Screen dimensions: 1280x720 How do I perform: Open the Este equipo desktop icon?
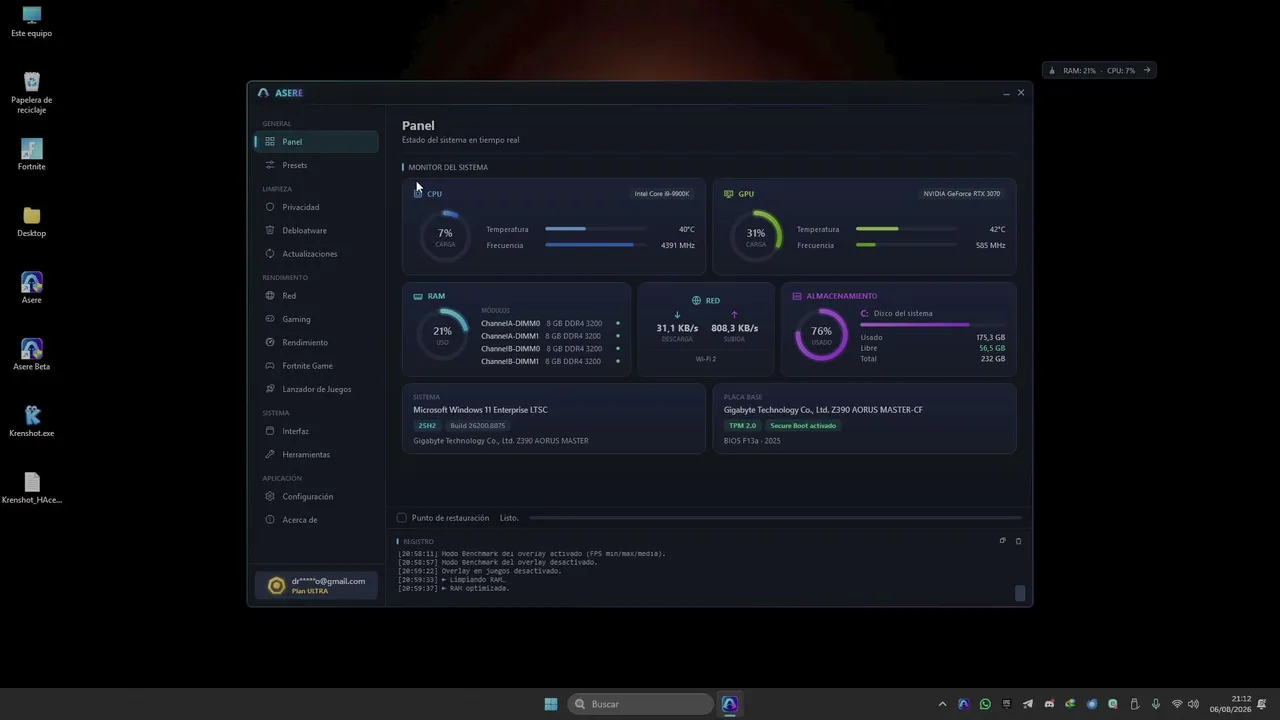tap(32, 22)
